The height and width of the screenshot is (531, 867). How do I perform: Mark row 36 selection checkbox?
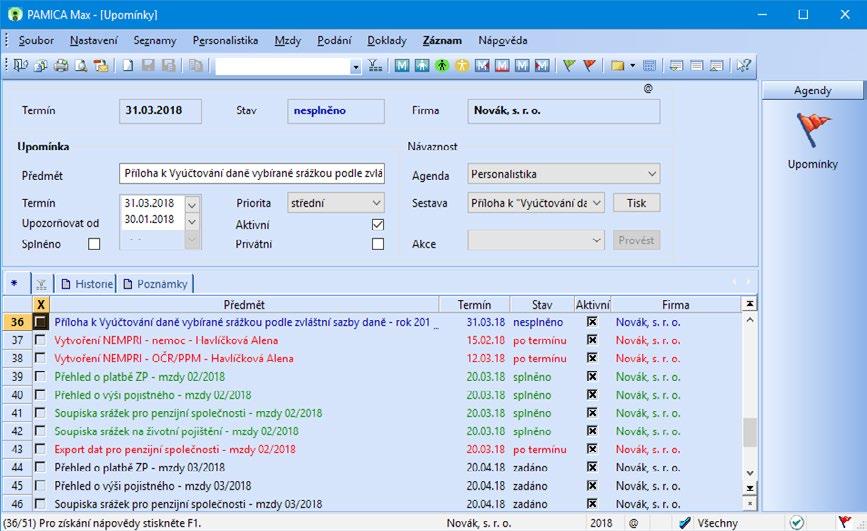coord(40,321)
